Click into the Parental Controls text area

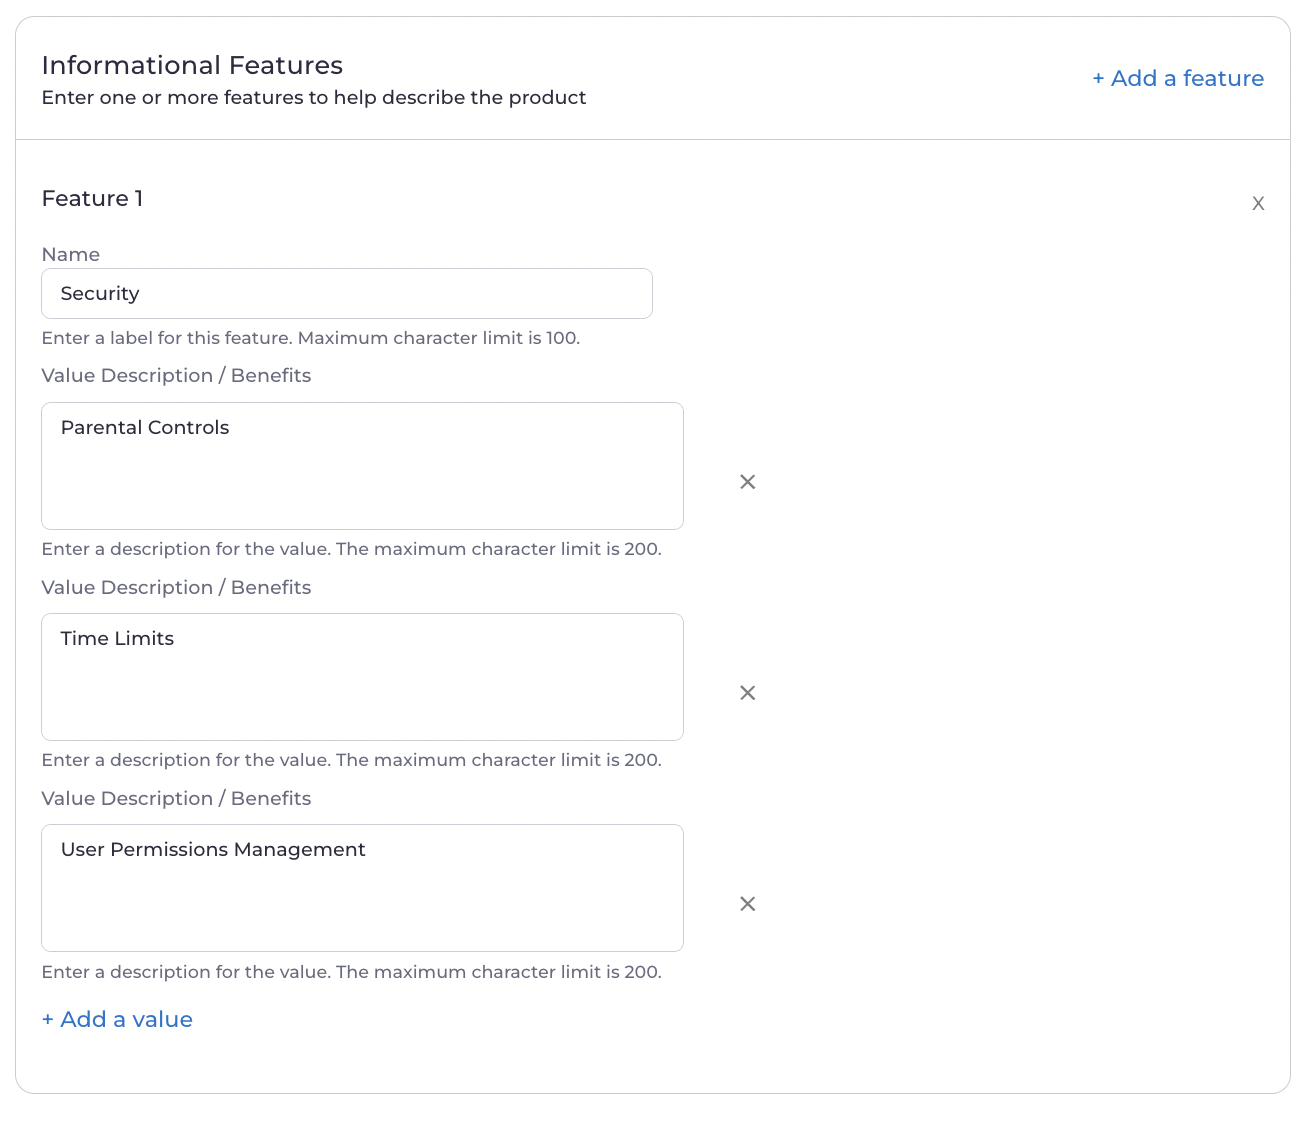(x=362, y=466)
